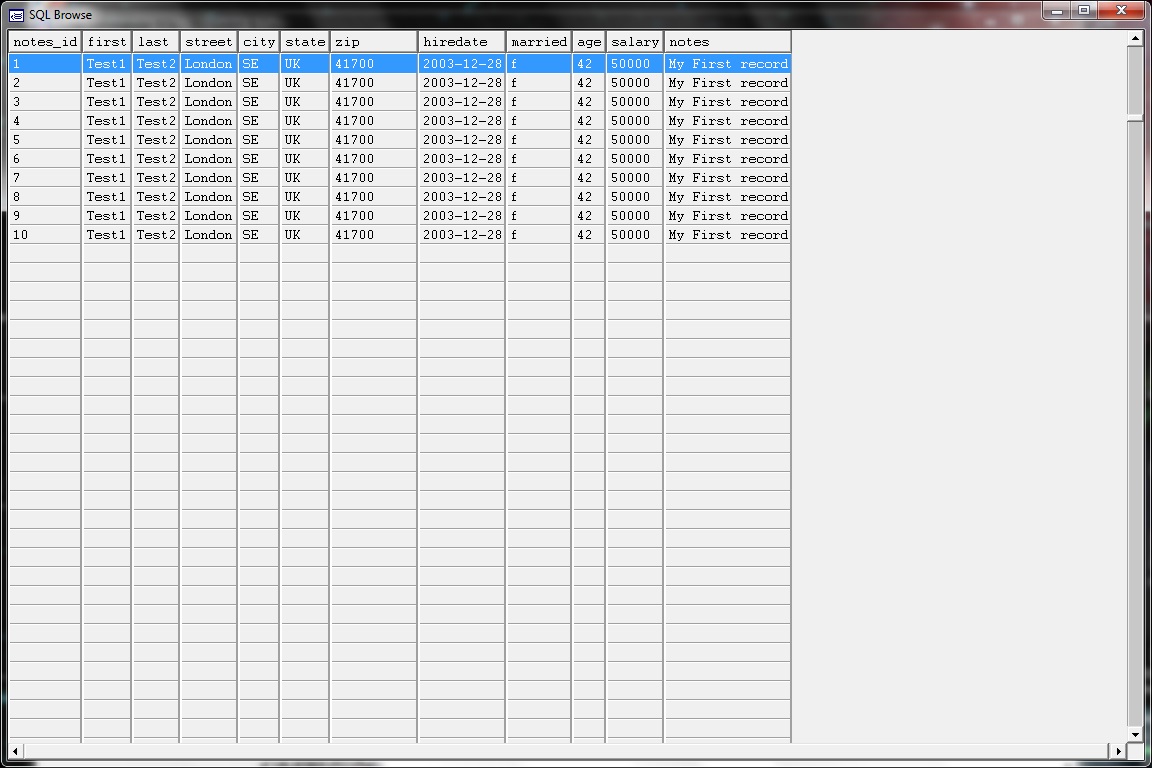
Task: Select the row with notes_id 10
Action: 43,234
